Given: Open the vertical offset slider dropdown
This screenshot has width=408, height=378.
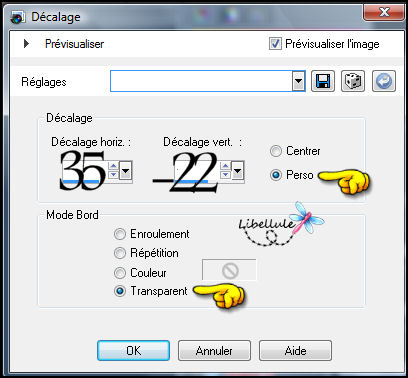Looking at the screenshot, I should coord(237,171).
